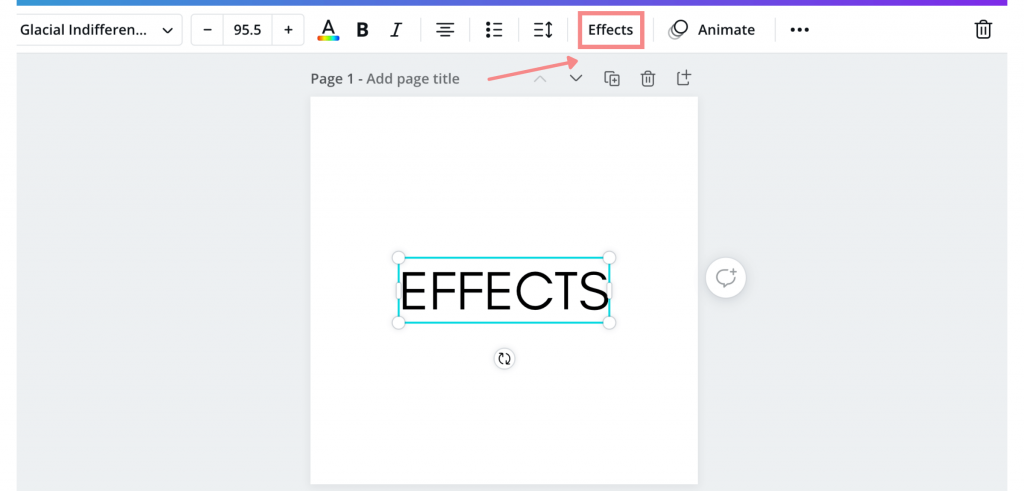Open the three-dots more options menu
The height and width of the screenshot is (491, 1024).
tap(799, 30)
